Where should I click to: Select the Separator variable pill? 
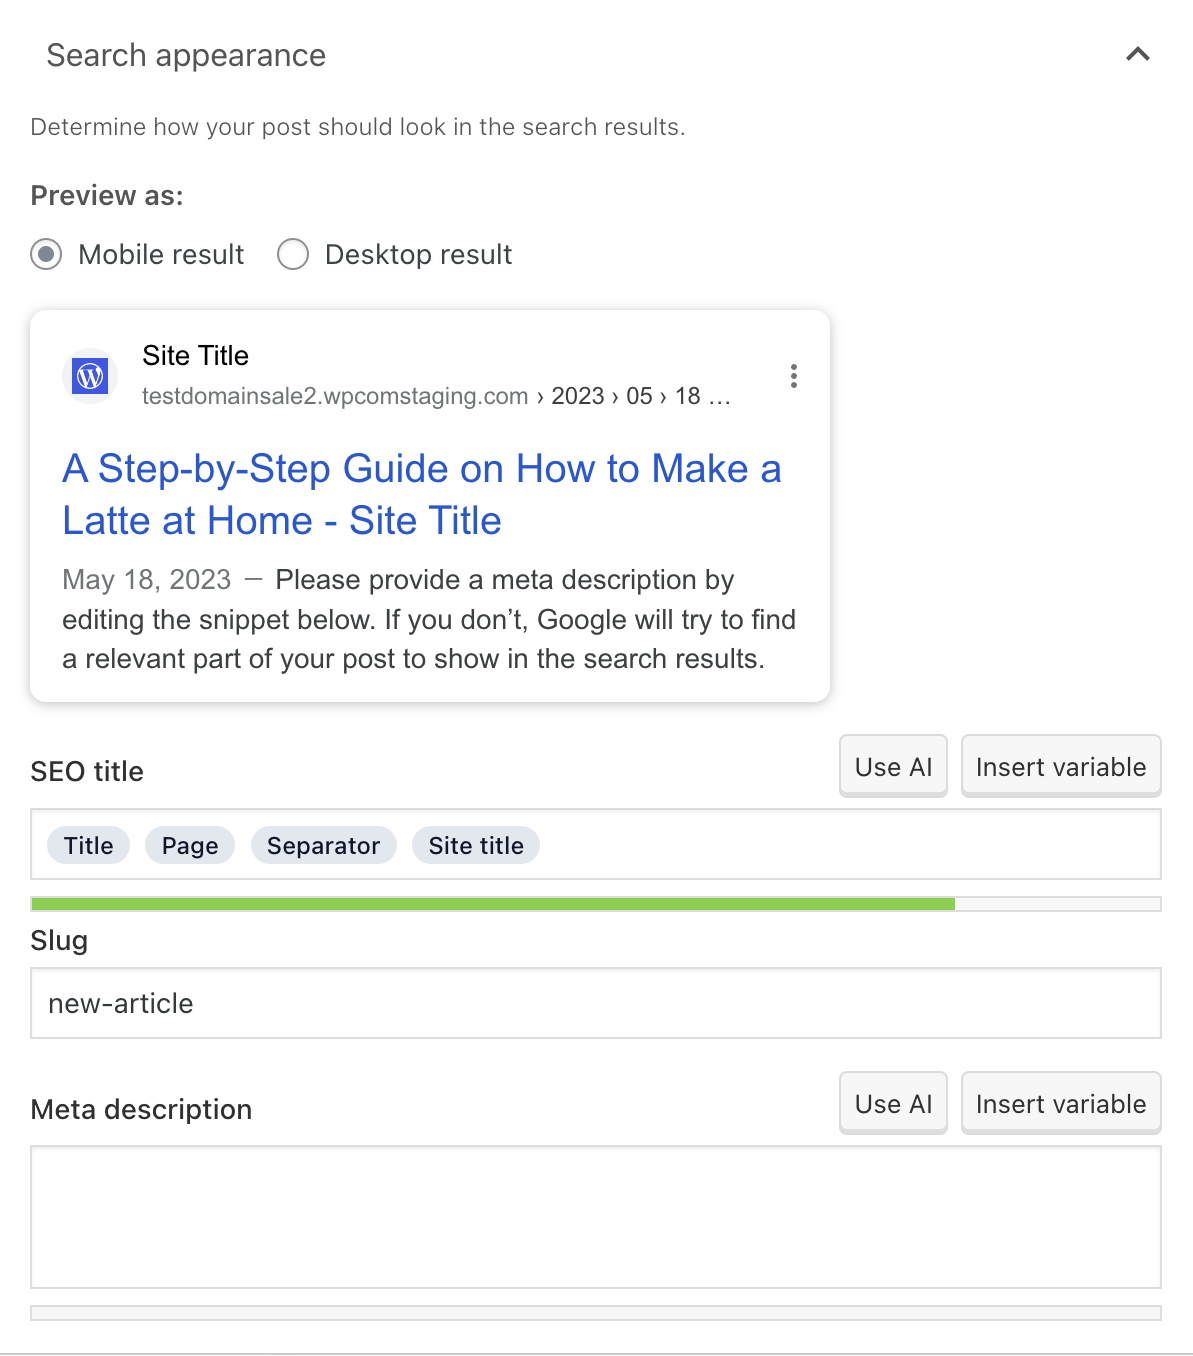coord(323,845)
